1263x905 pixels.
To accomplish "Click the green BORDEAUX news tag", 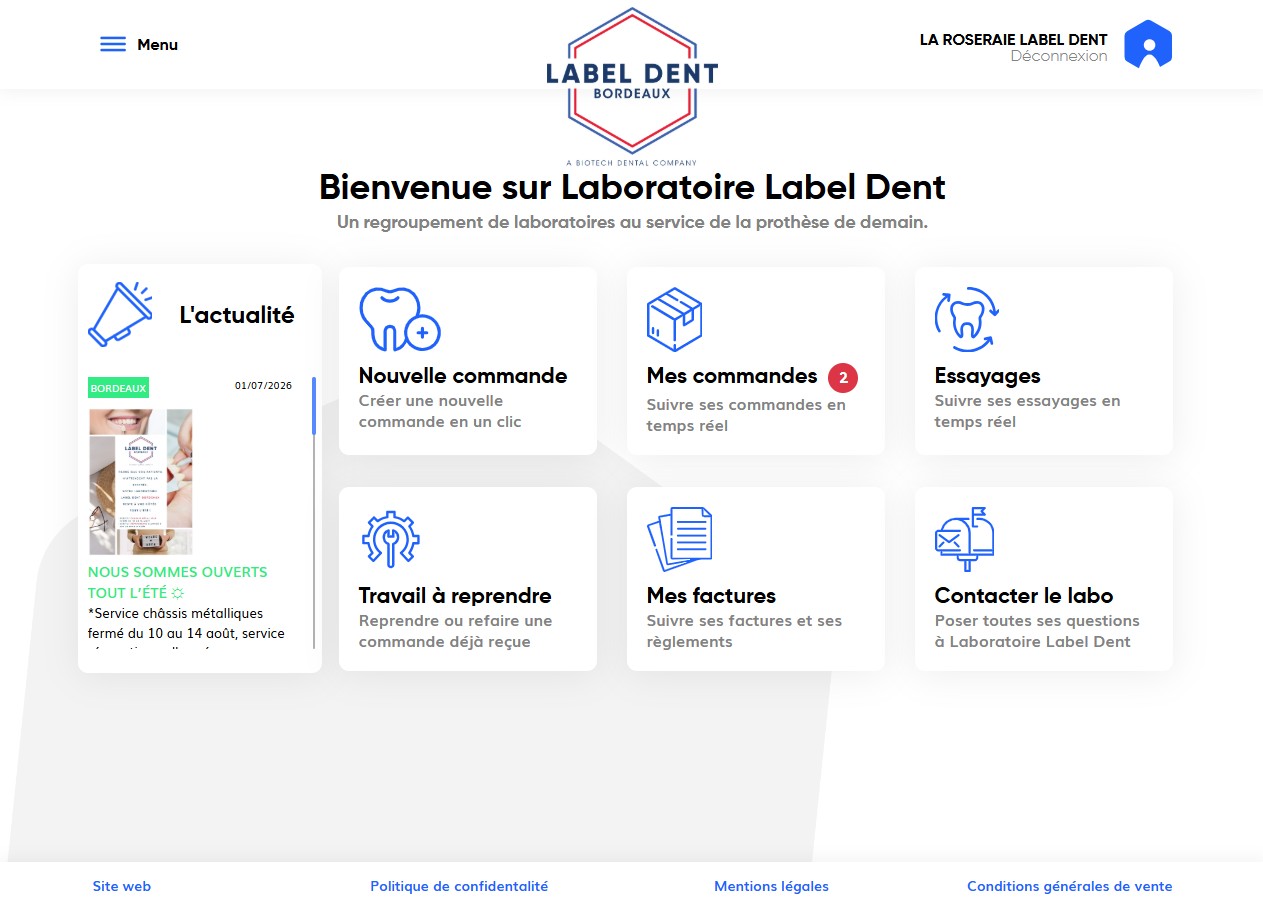I will coord(118,388).
